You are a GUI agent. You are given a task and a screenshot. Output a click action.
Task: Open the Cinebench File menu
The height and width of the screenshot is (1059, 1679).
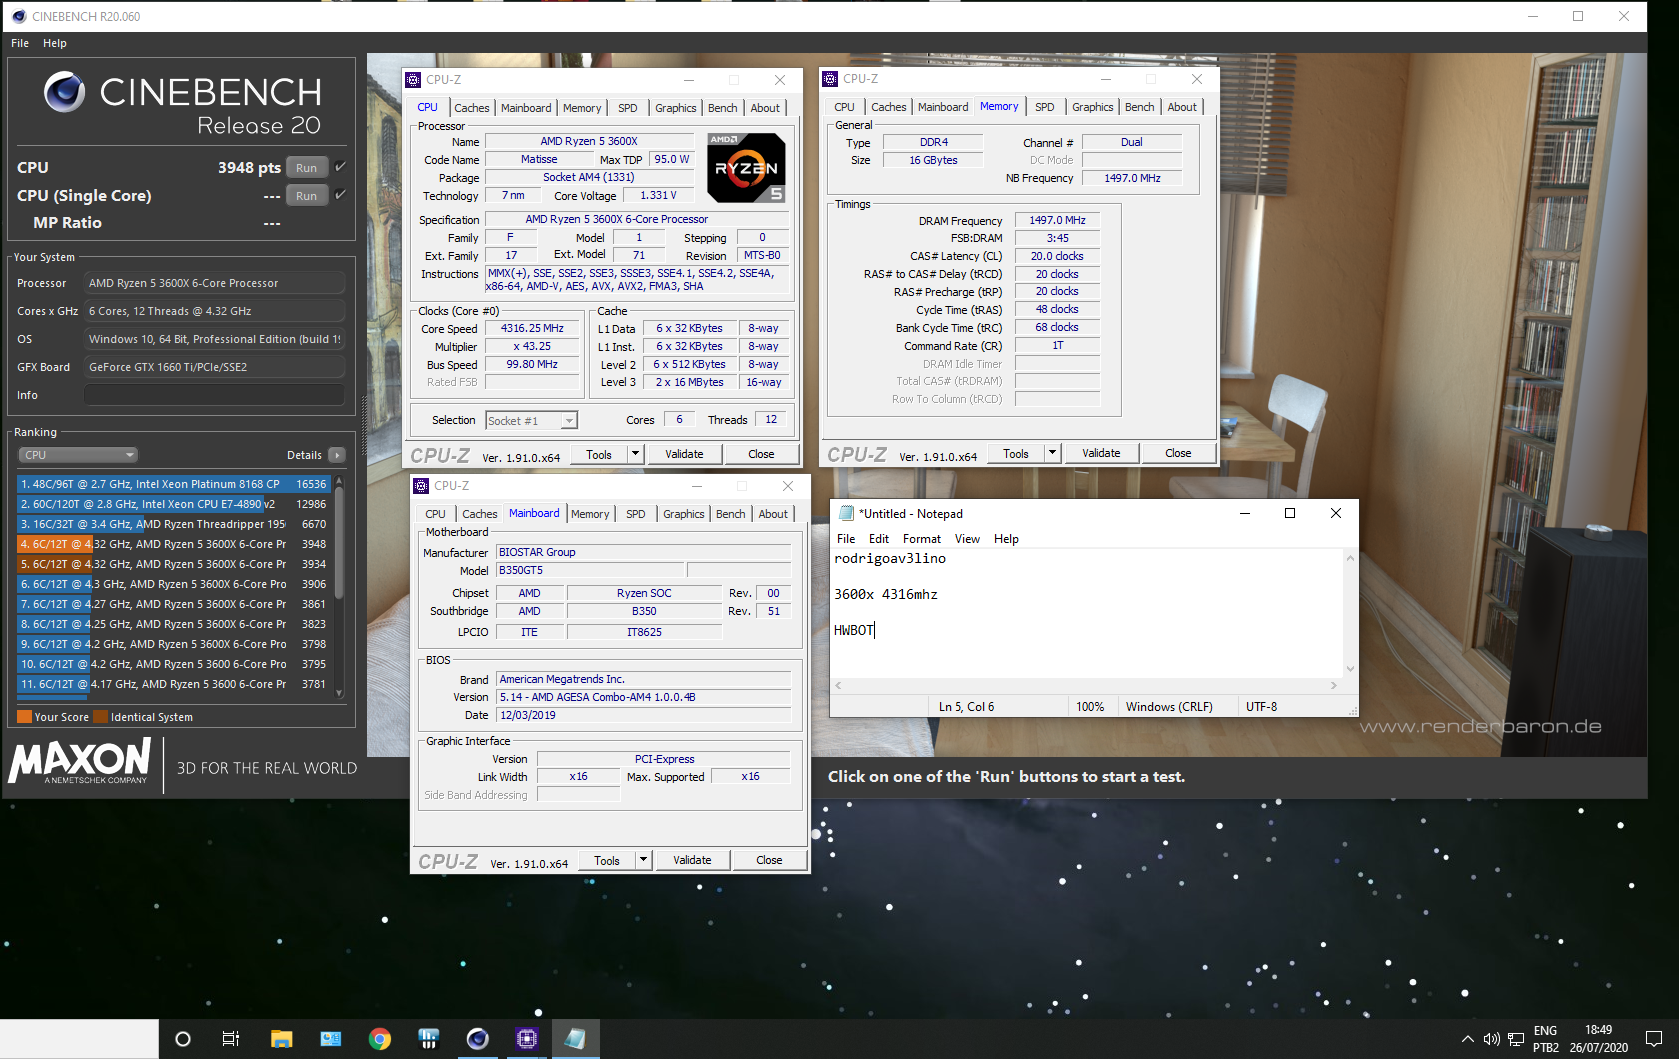(20, 43)
